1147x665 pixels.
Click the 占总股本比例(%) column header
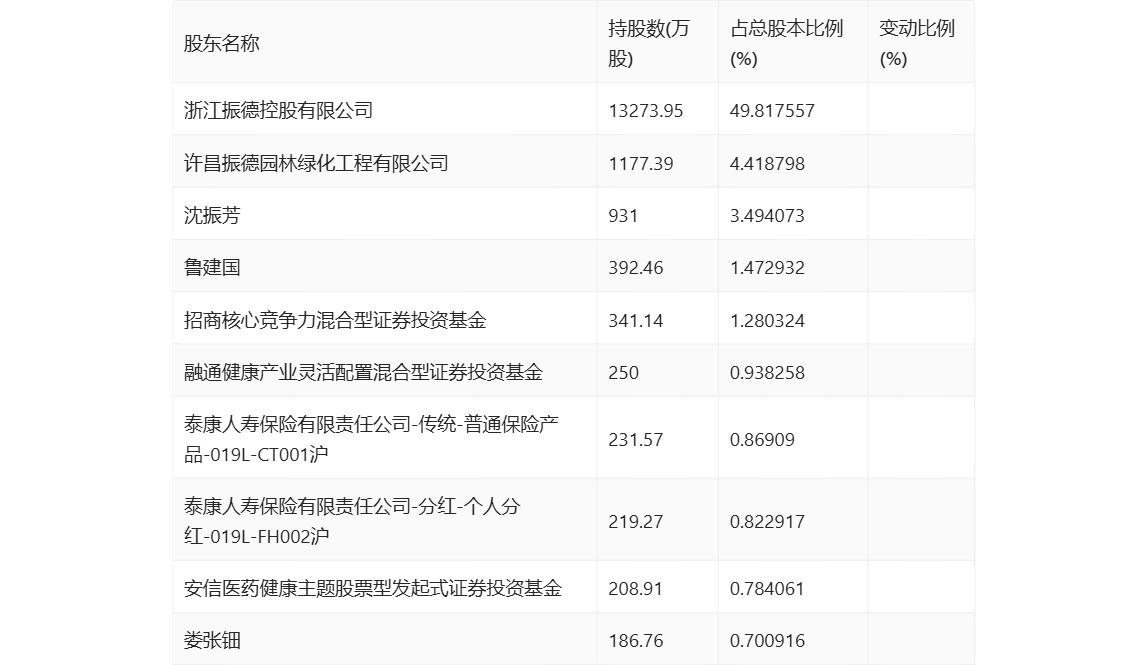tap(786, 43)
